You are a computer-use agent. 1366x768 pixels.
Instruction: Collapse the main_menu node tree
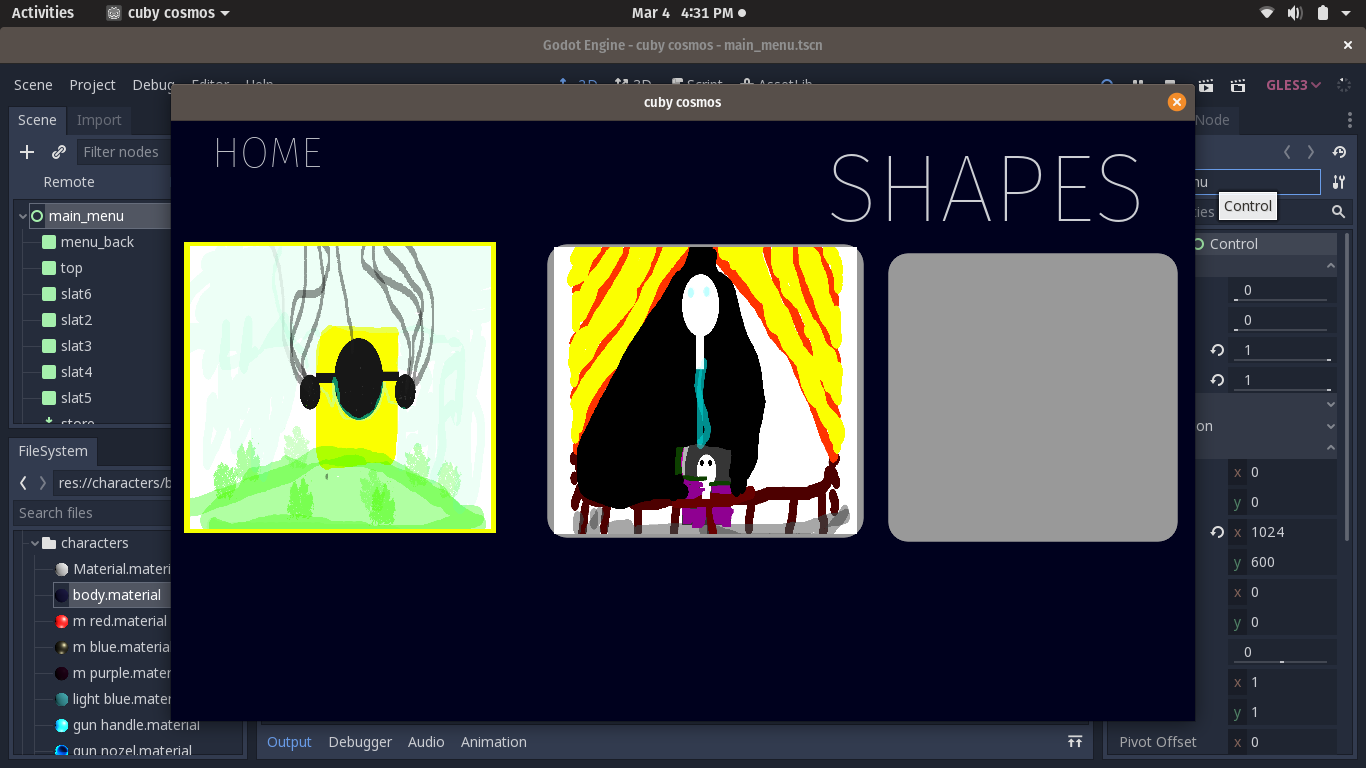(x=22, y=216)
